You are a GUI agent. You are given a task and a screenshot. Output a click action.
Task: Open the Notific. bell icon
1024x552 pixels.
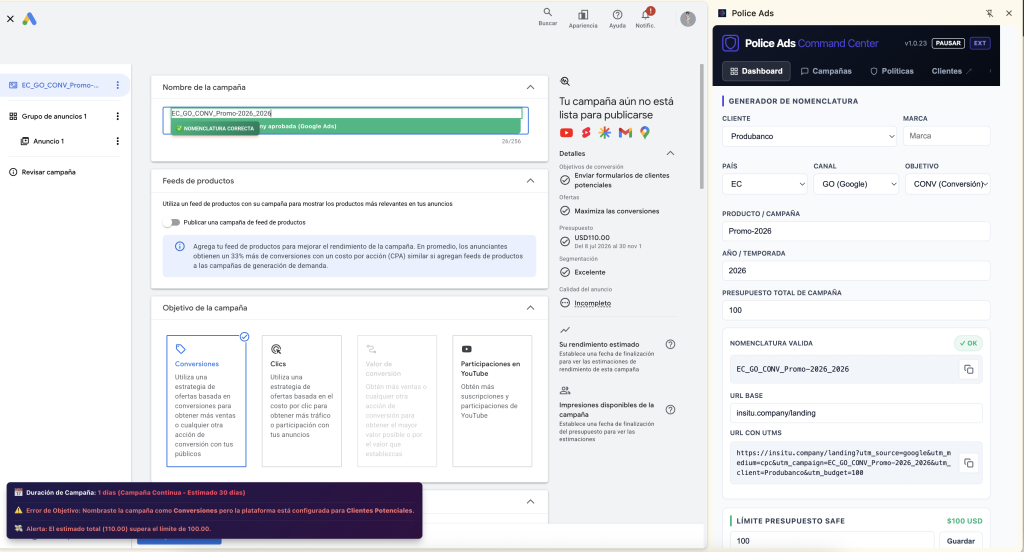(645, 14)
